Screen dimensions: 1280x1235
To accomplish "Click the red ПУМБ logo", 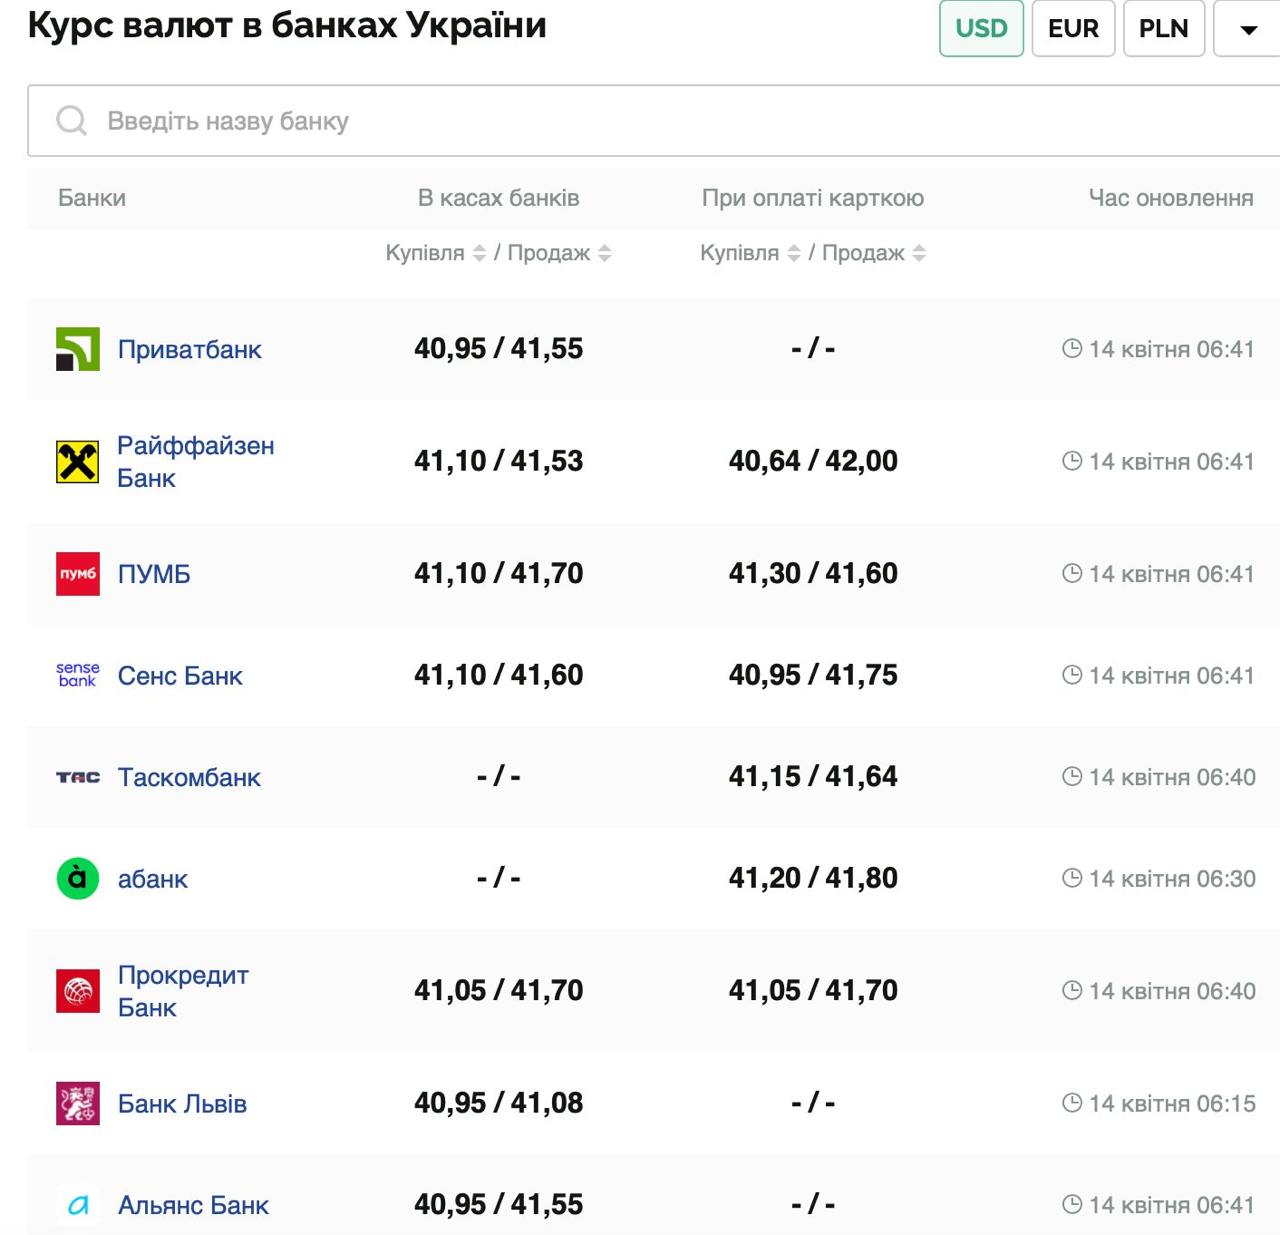I will (x=77, y=573).
